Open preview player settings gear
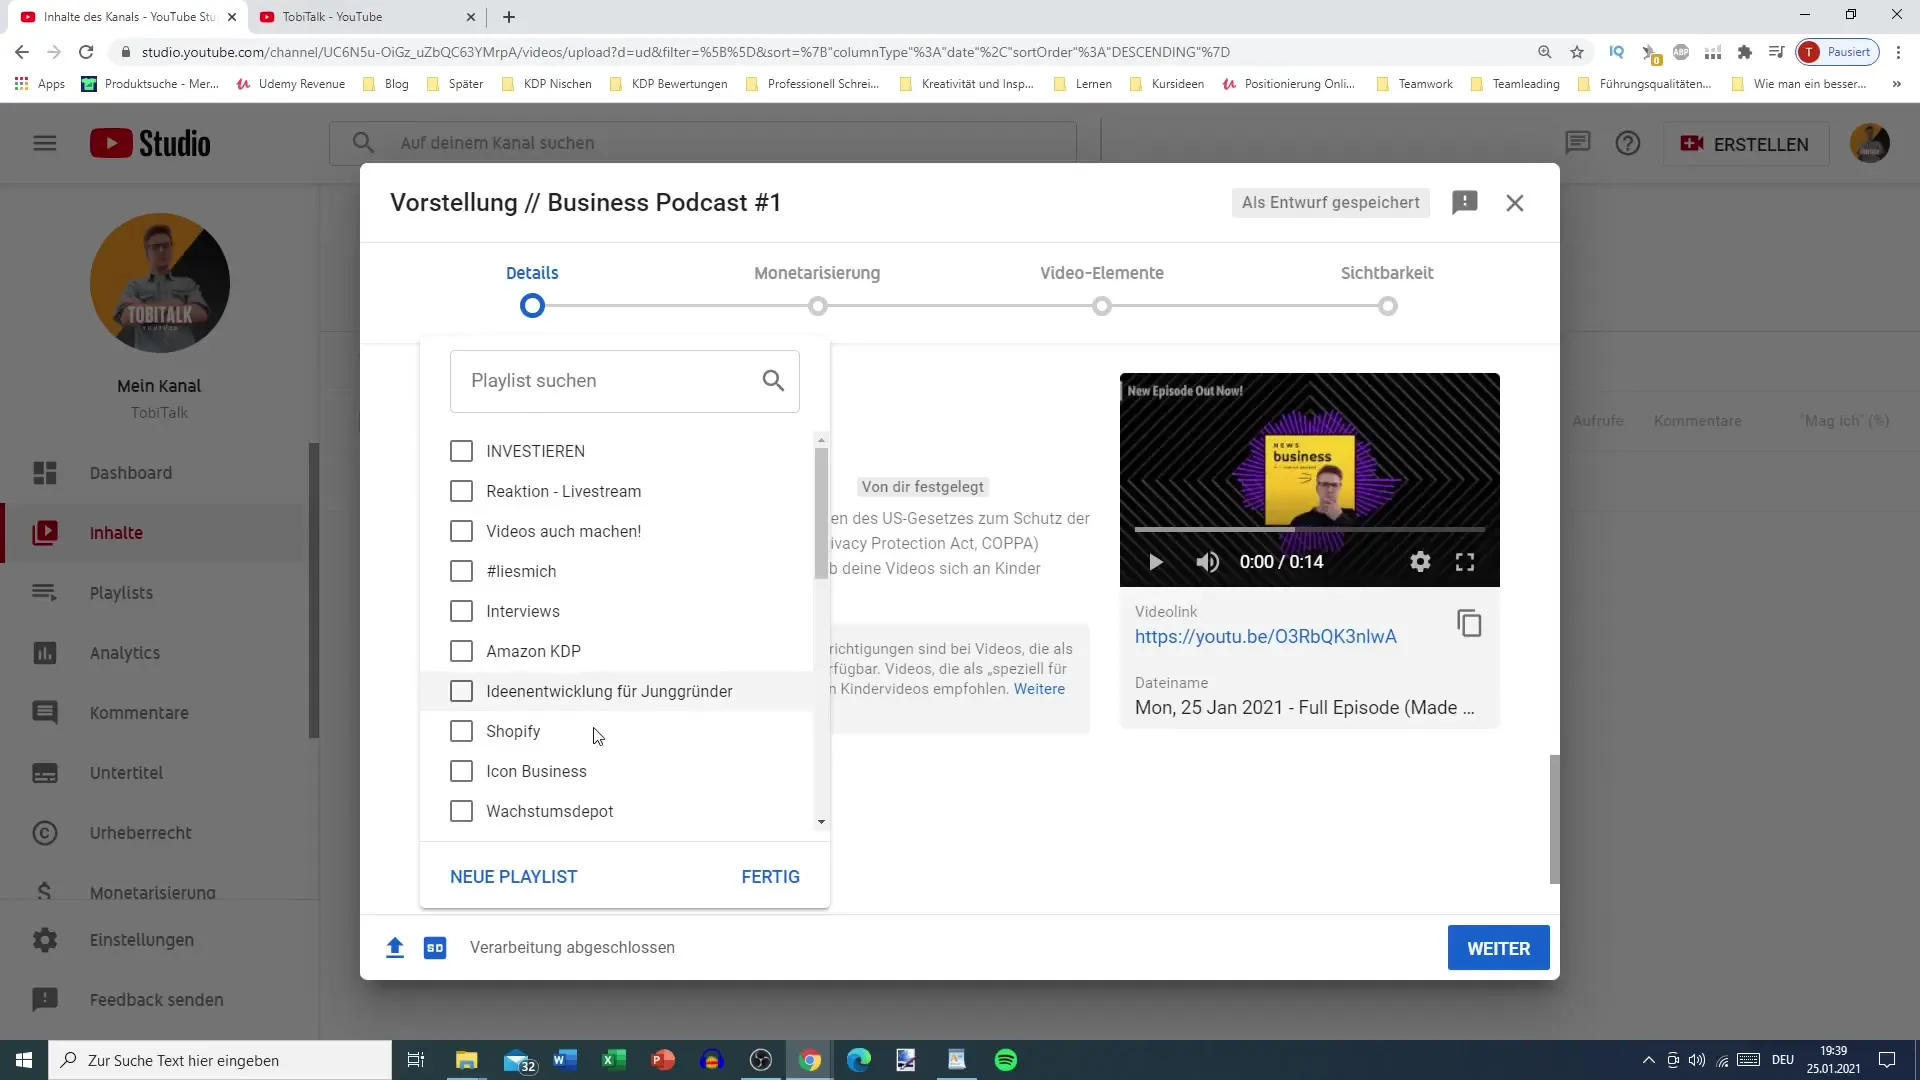 coord(1420,562)
